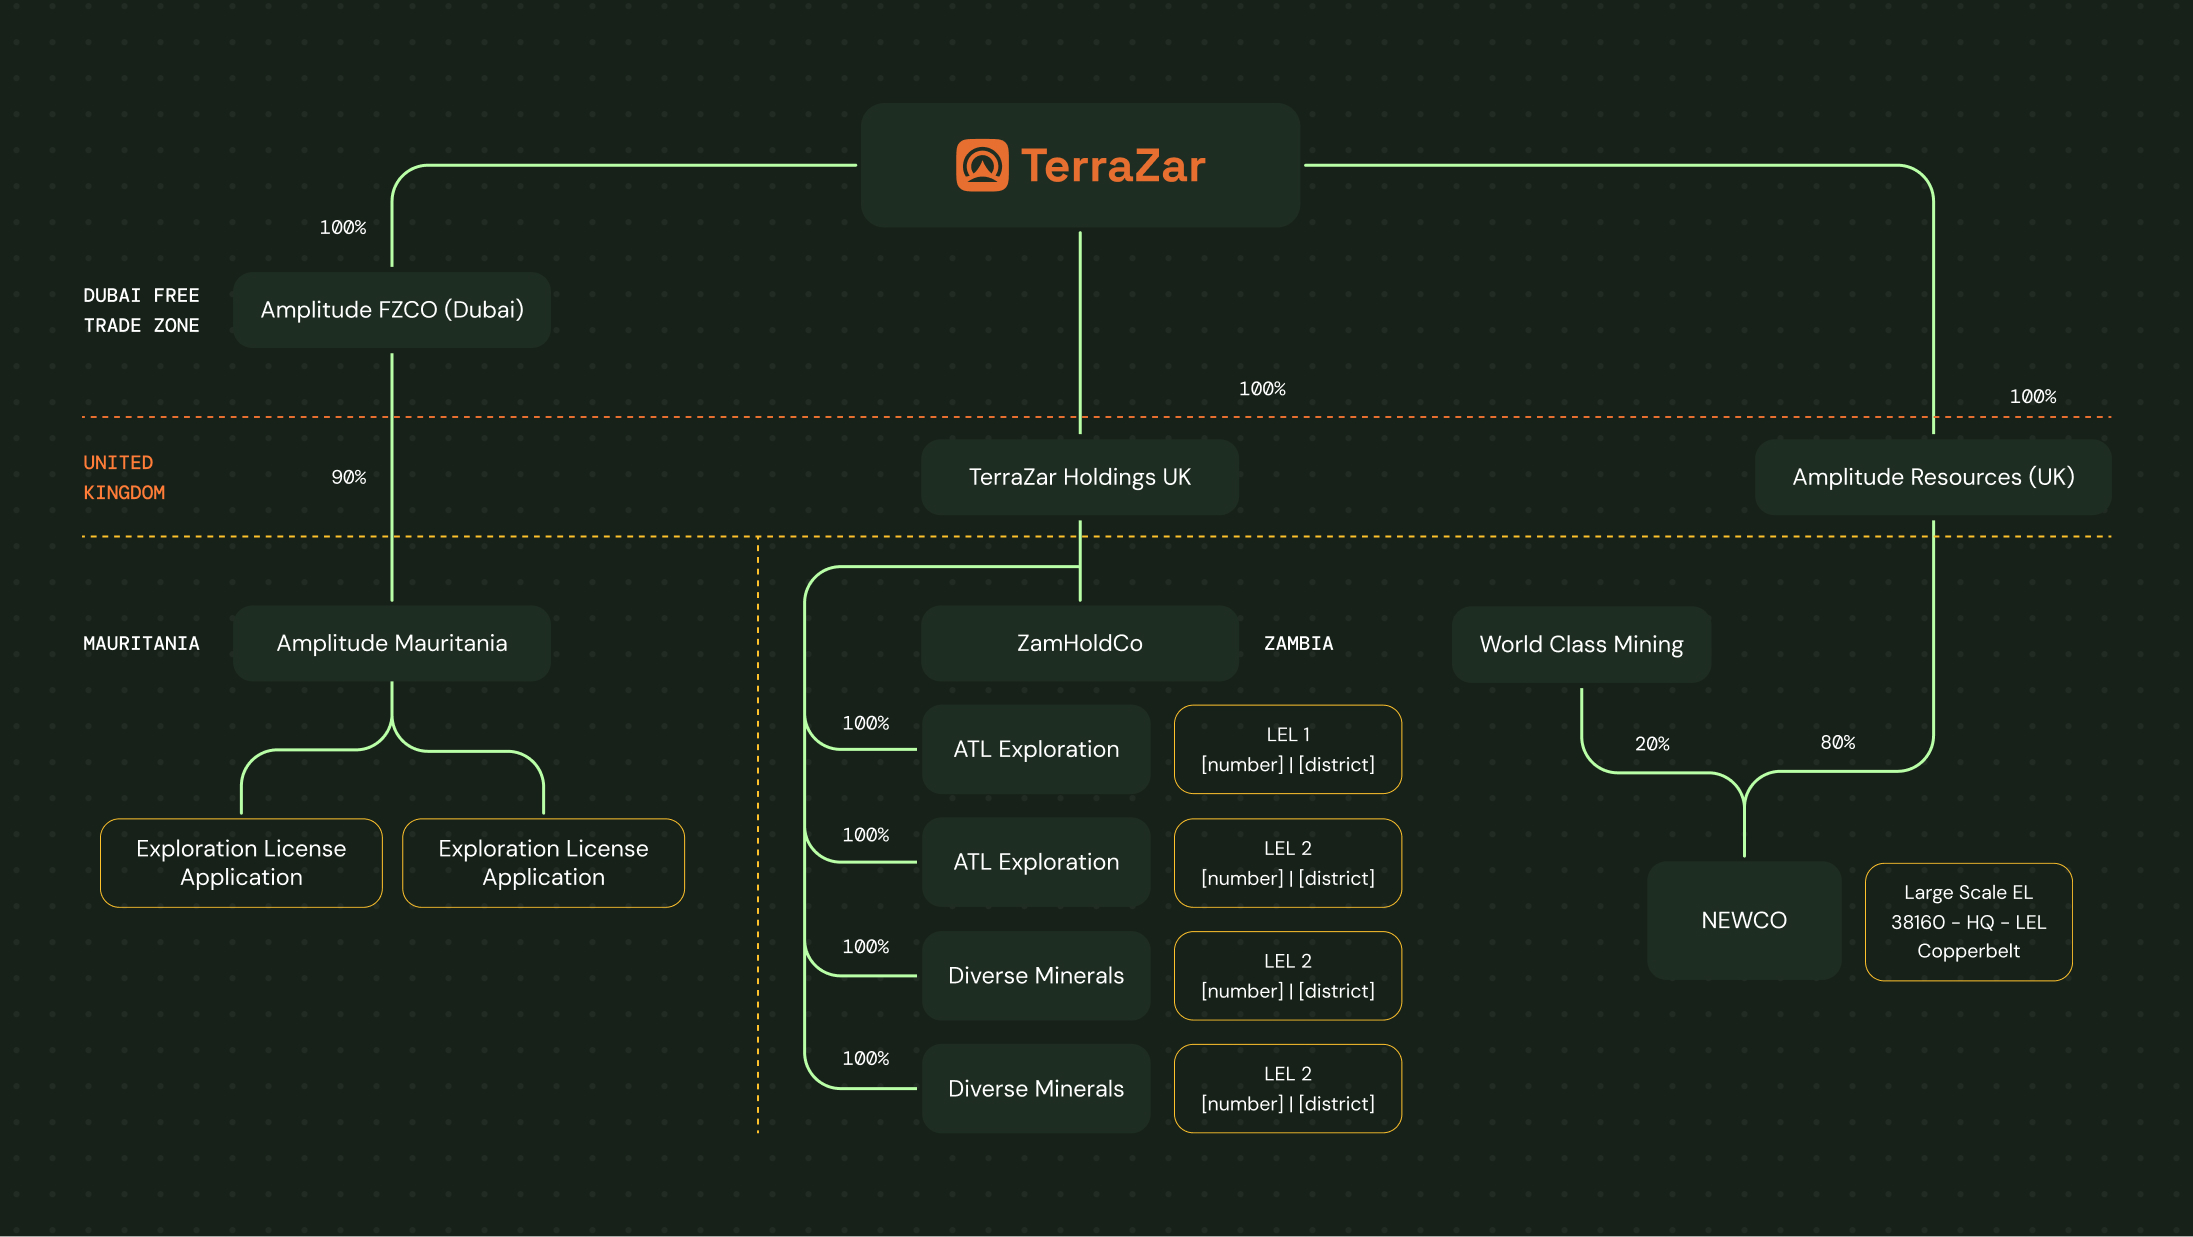Click the TerraZar Holdings UK node
Screen dimensions: 2193x1237
[1079, 477]
